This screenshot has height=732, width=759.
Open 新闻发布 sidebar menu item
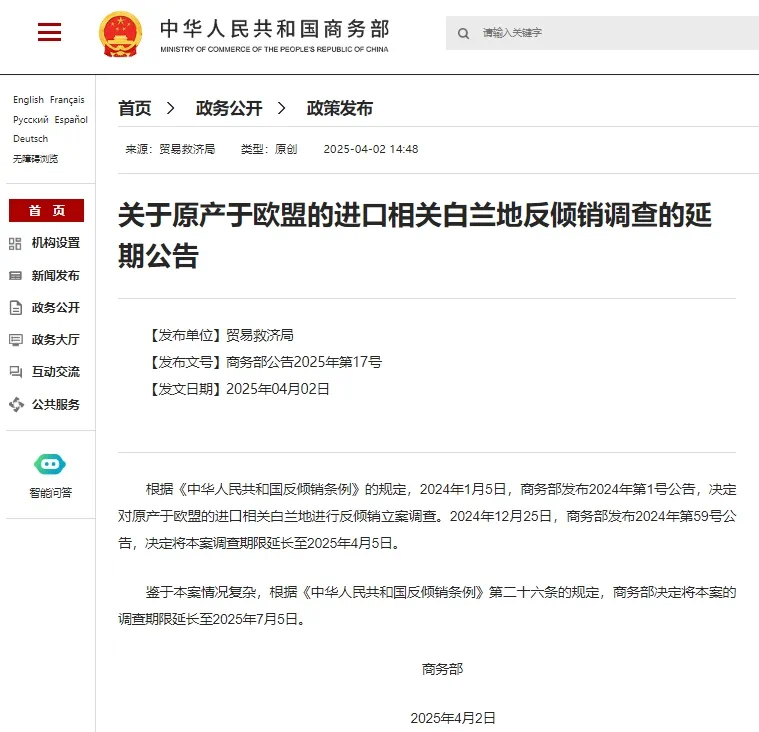tap(56, 275)
